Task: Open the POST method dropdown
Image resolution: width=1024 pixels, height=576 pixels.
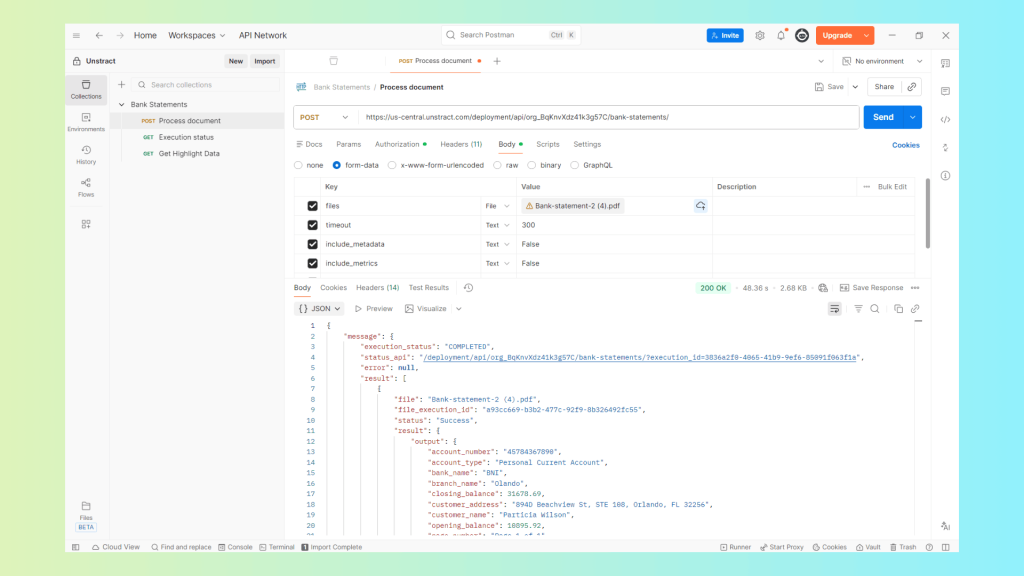Action: coord(325,117)
